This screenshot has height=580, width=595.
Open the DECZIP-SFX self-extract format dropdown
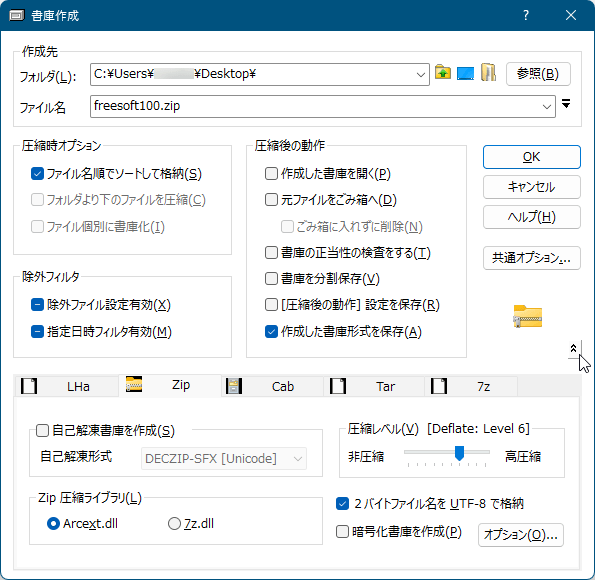(224, 459)
